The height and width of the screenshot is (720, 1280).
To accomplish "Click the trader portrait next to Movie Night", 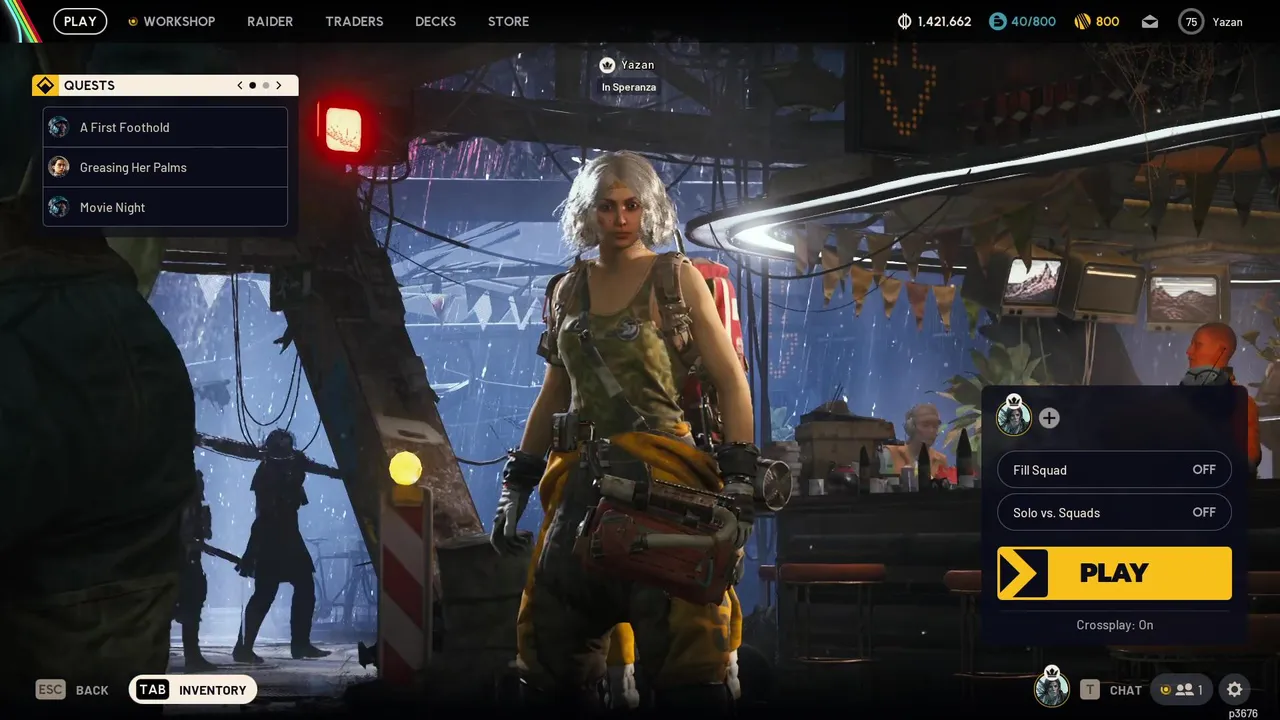I will point(59,207).
